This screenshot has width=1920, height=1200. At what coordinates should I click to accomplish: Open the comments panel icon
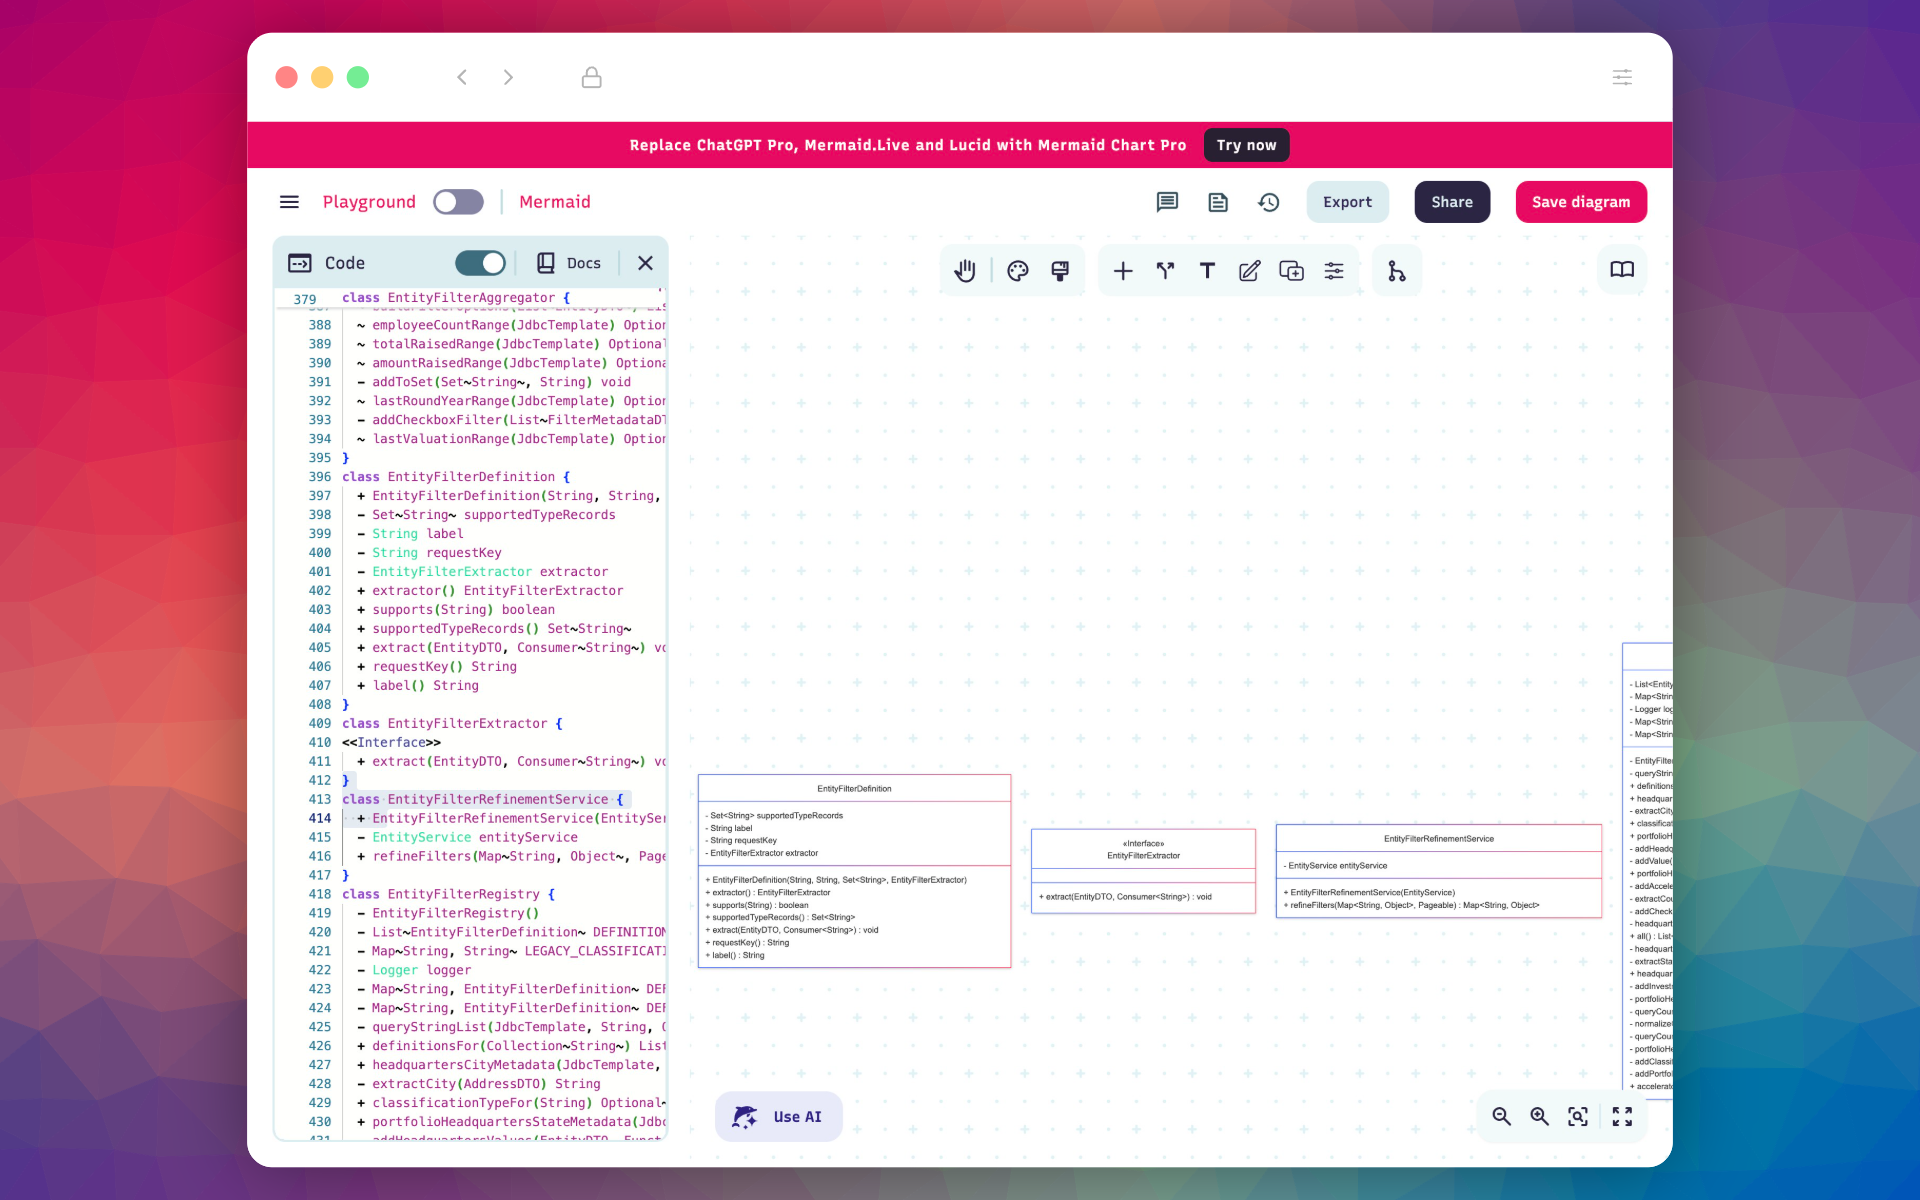coord(1167,201)
